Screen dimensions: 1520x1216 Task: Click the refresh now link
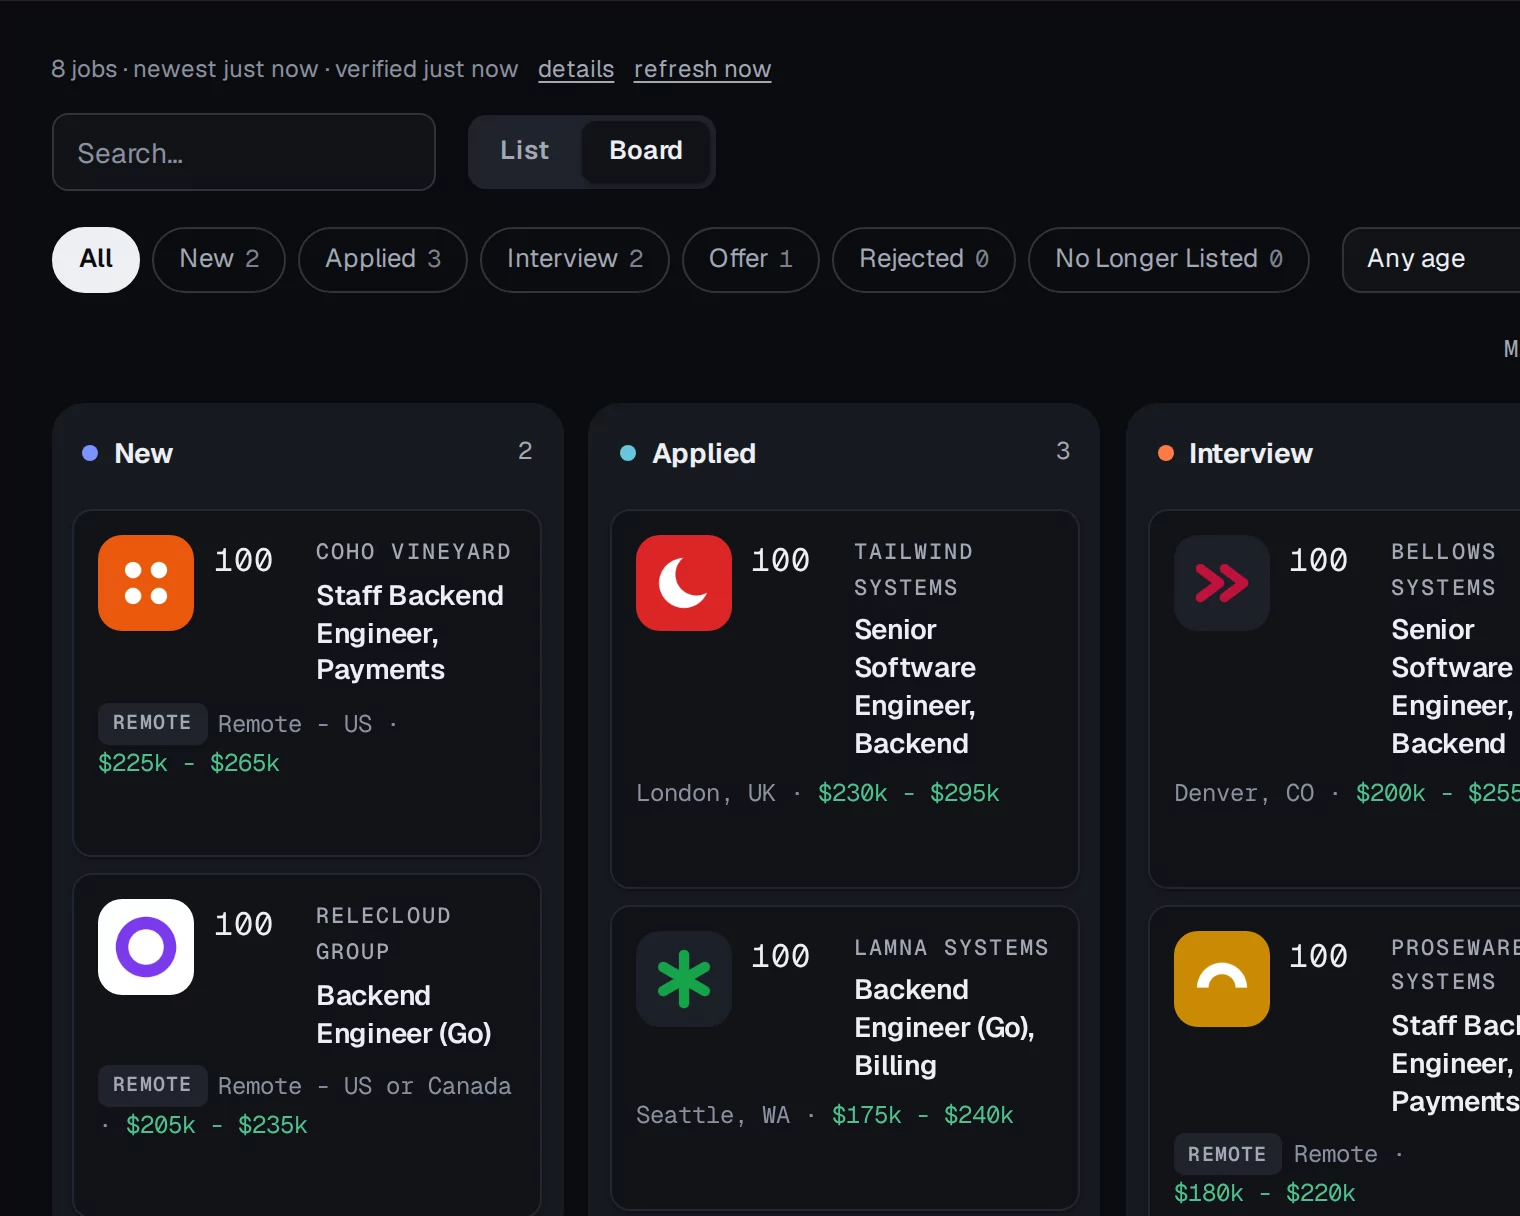tap(702, 69)
